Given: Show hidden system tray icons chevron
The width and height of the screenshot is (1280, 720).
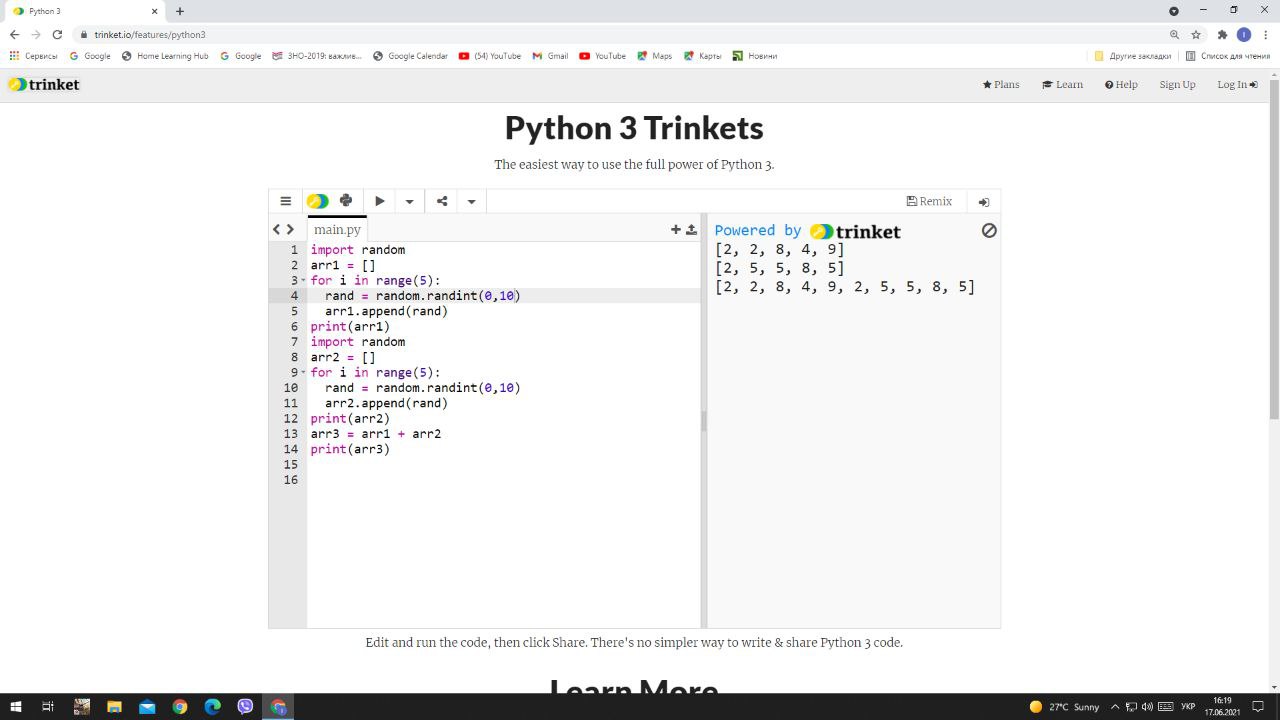Looking at the screenshot, I should [1115, 707].
